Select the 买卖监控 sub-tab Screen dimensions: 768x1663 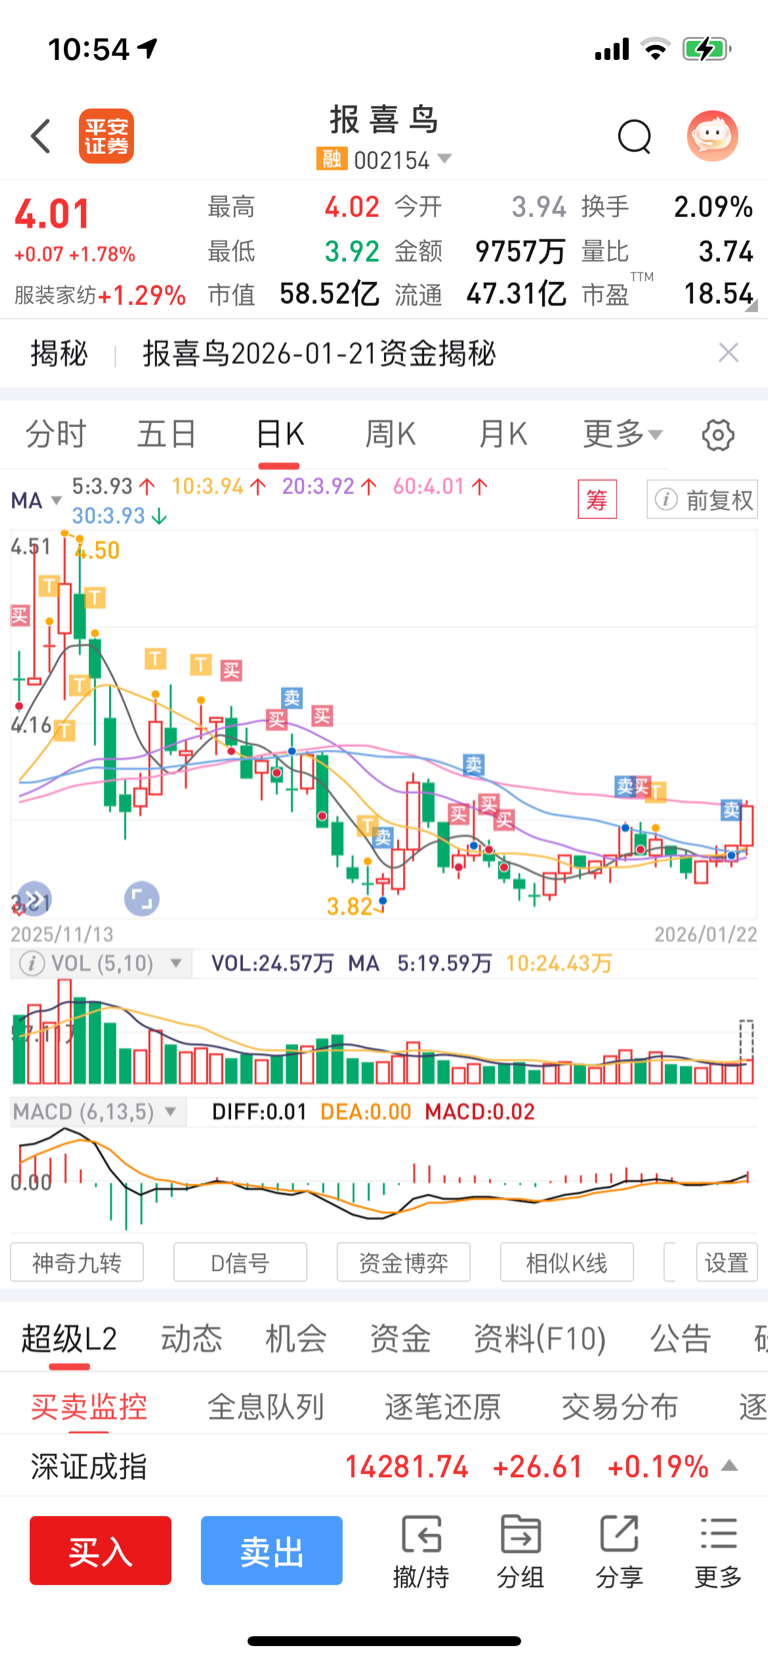(89, 1407)
